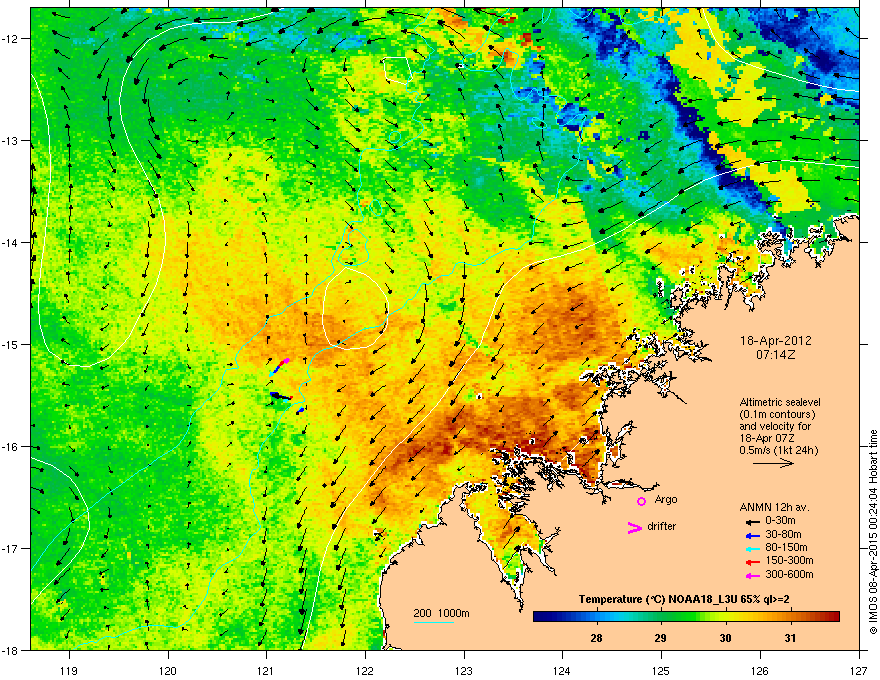Click the blue 30-80m arrow legend

753,535
